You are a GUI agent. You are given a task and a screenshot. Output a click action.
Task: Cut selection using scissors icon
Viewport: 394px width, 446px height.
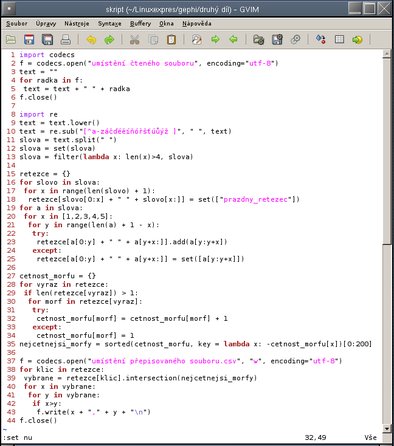(134, 40)
